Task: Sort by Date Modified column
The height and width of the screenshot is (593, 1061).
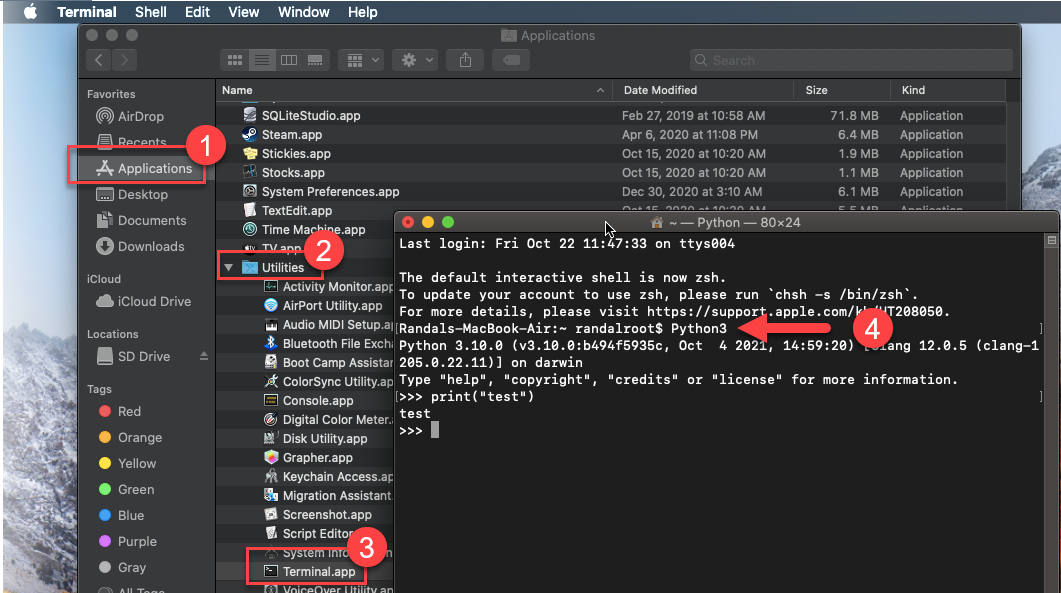Action: 703,90
